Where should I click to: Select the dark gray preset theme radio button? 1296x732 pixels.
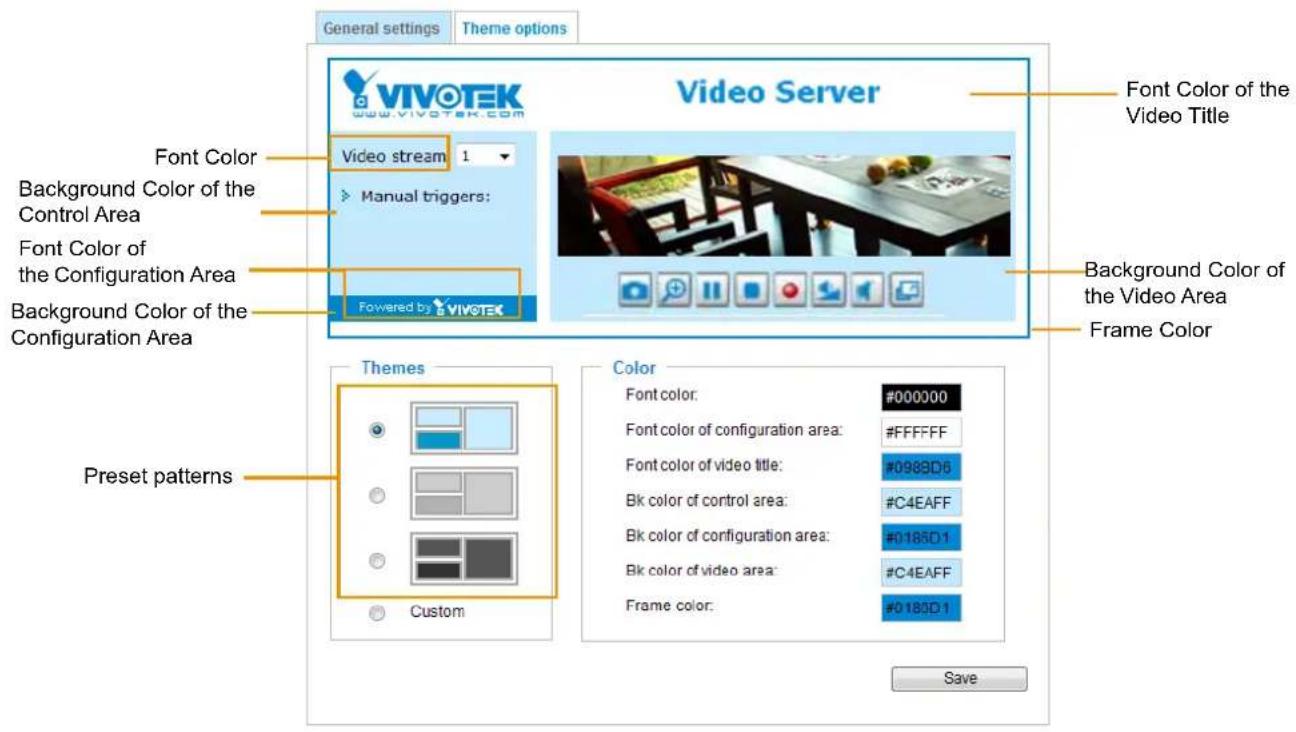click(377, 560)
